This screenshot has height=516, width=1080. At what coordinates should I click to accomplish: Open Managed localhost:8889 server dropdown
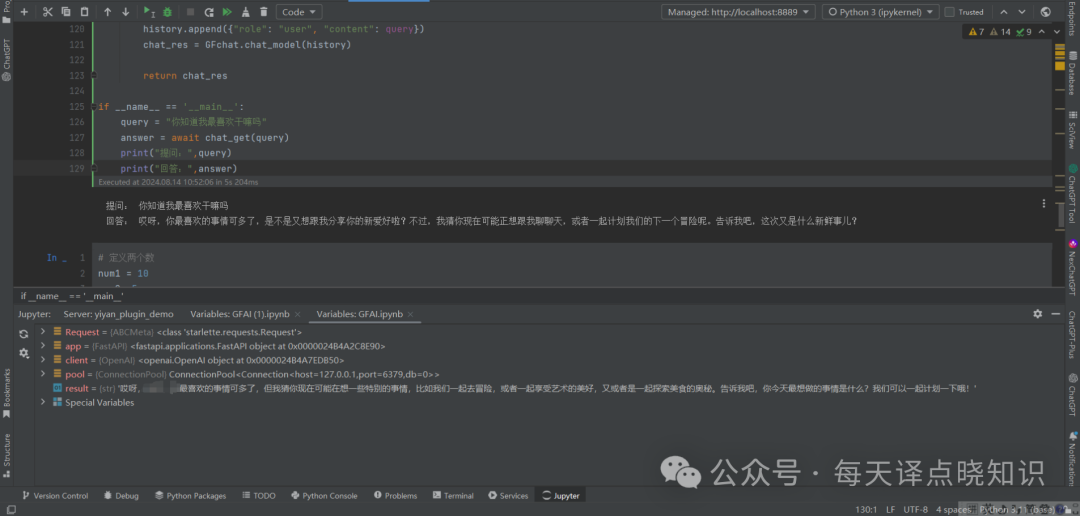[x=738, y=12]
